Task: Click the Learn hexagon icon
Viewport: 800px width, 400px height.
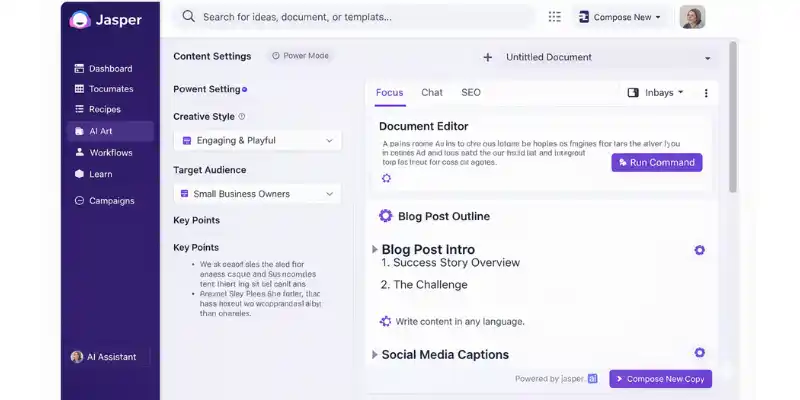Action: [79, 174]
